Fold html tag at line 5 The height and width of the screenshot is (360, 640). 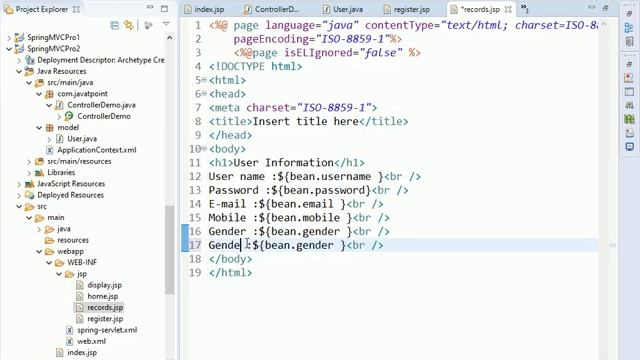(x=204, y=80)
